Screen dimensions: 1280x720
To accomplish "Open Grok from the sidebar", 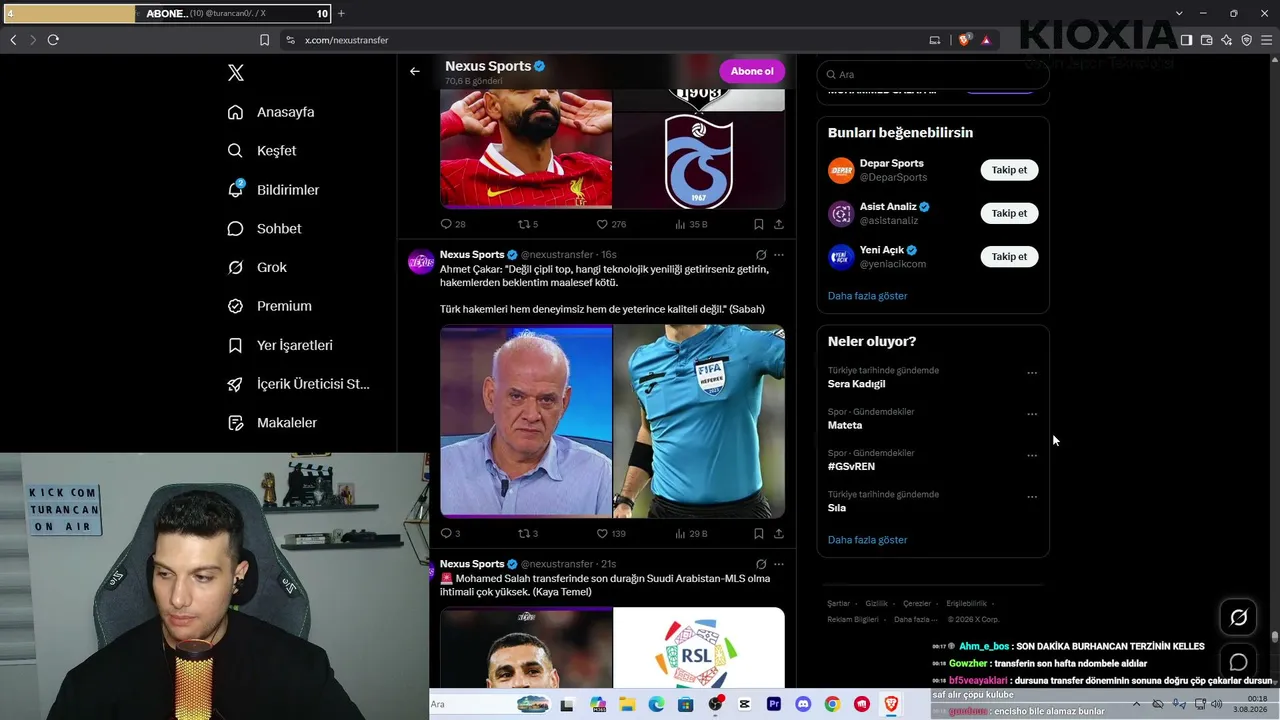I will (257, 268).
